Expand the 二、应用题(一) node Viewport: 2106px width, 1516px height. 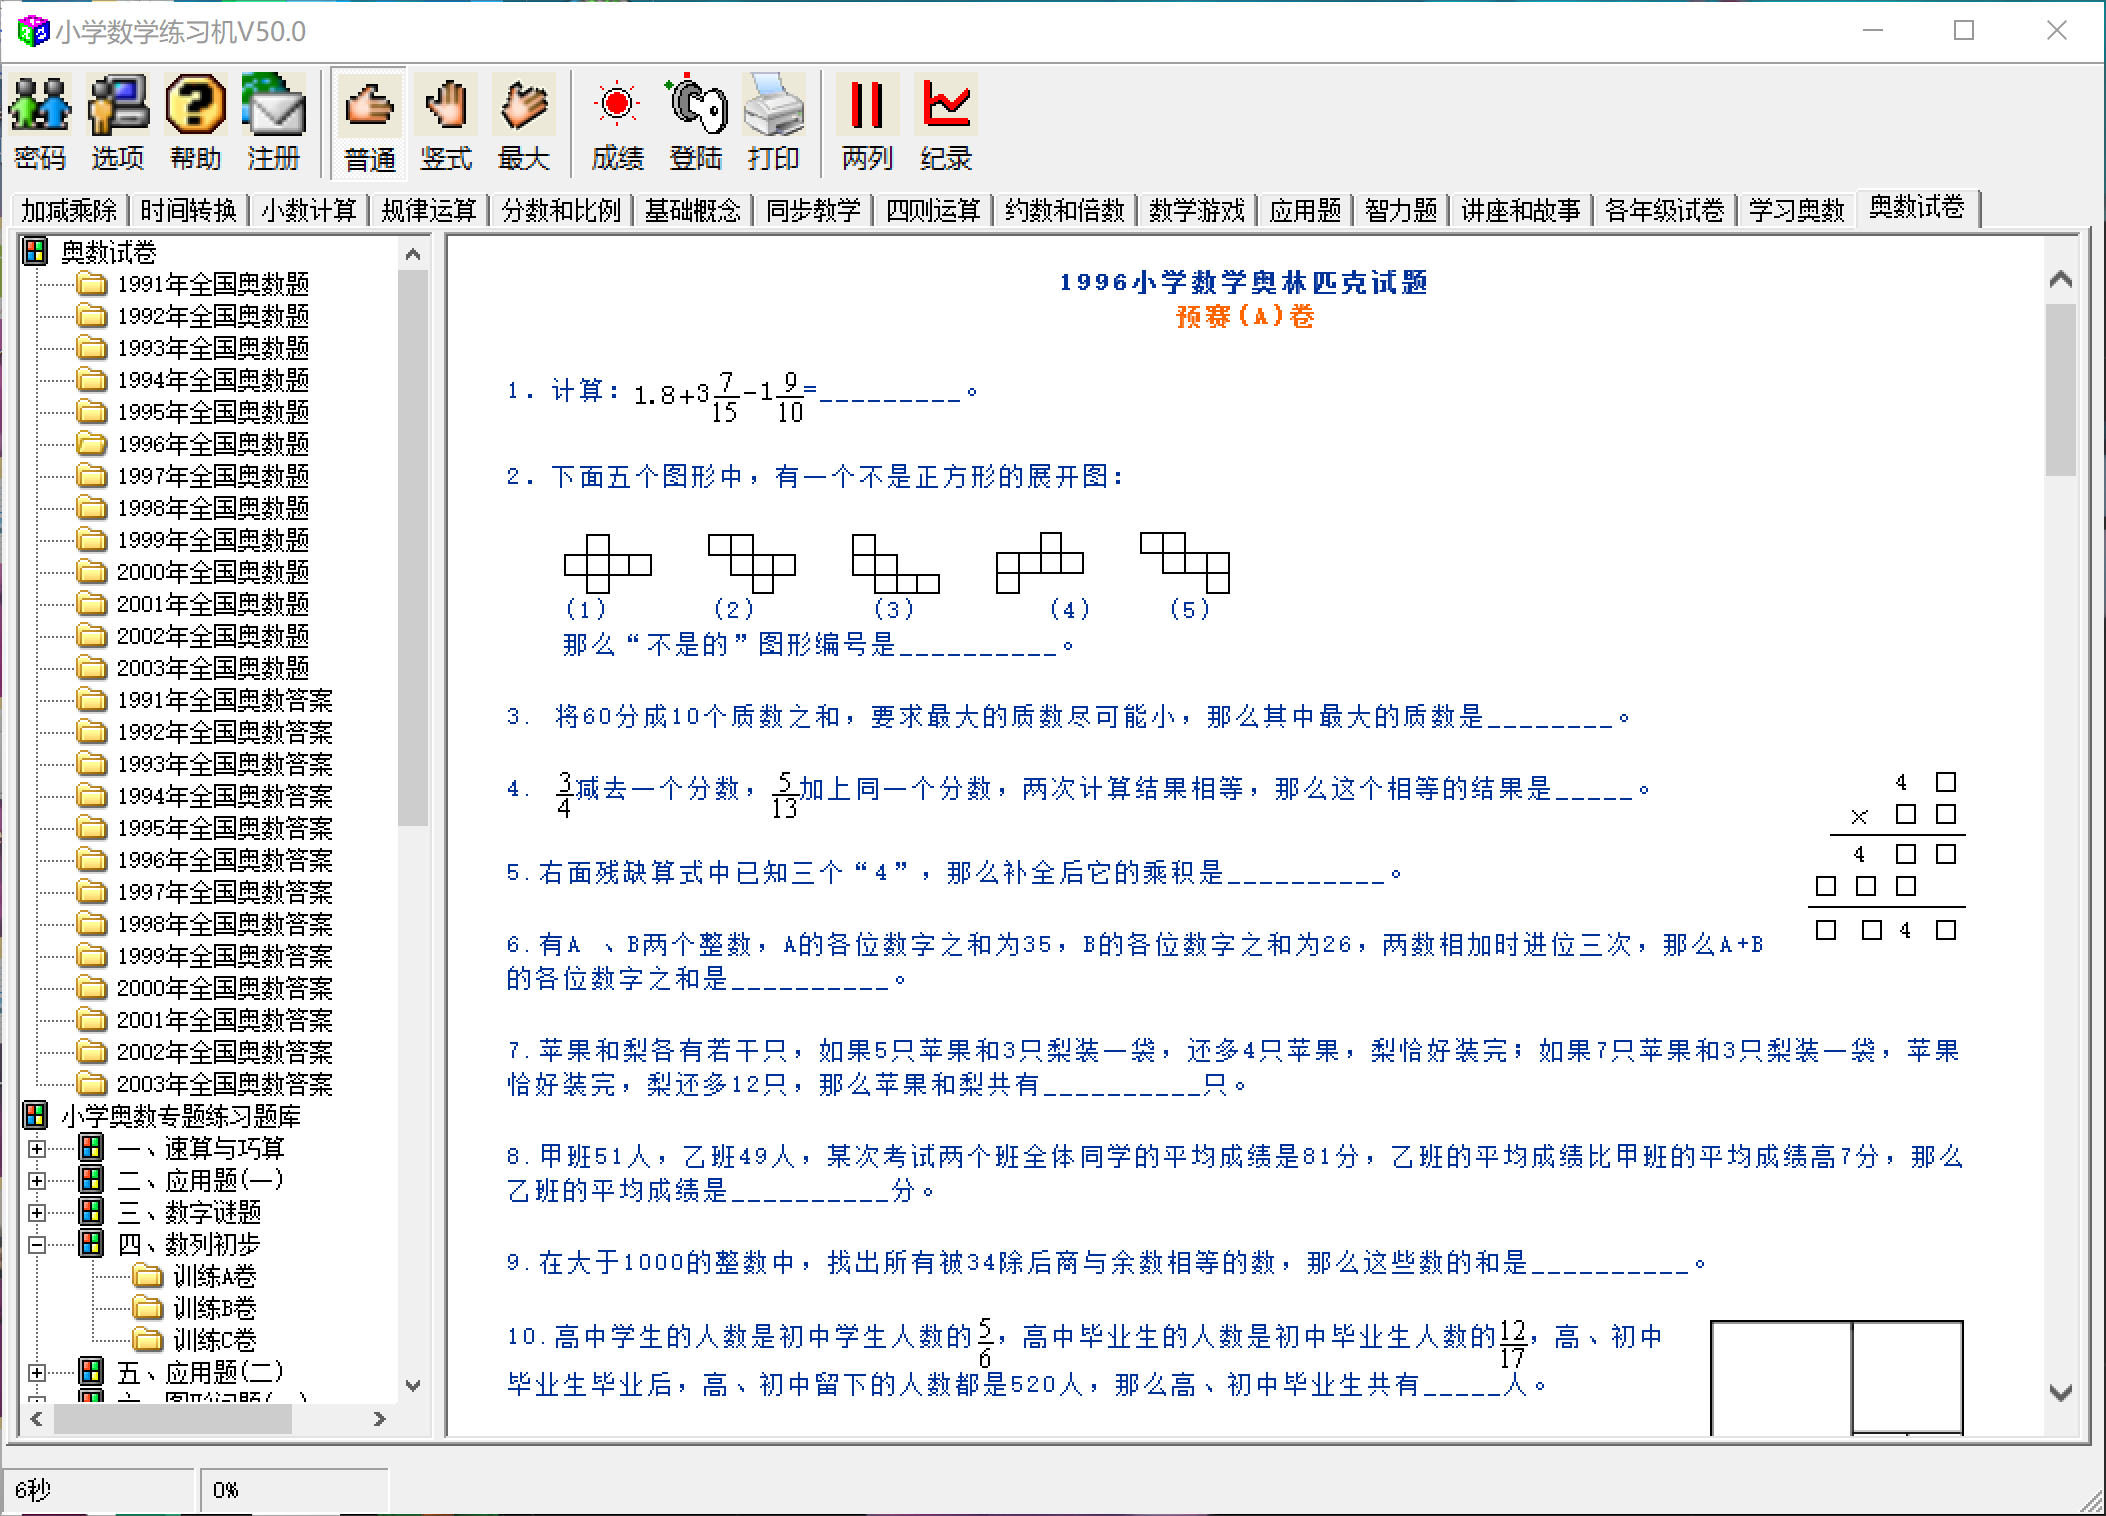[x=37, y=1180]
